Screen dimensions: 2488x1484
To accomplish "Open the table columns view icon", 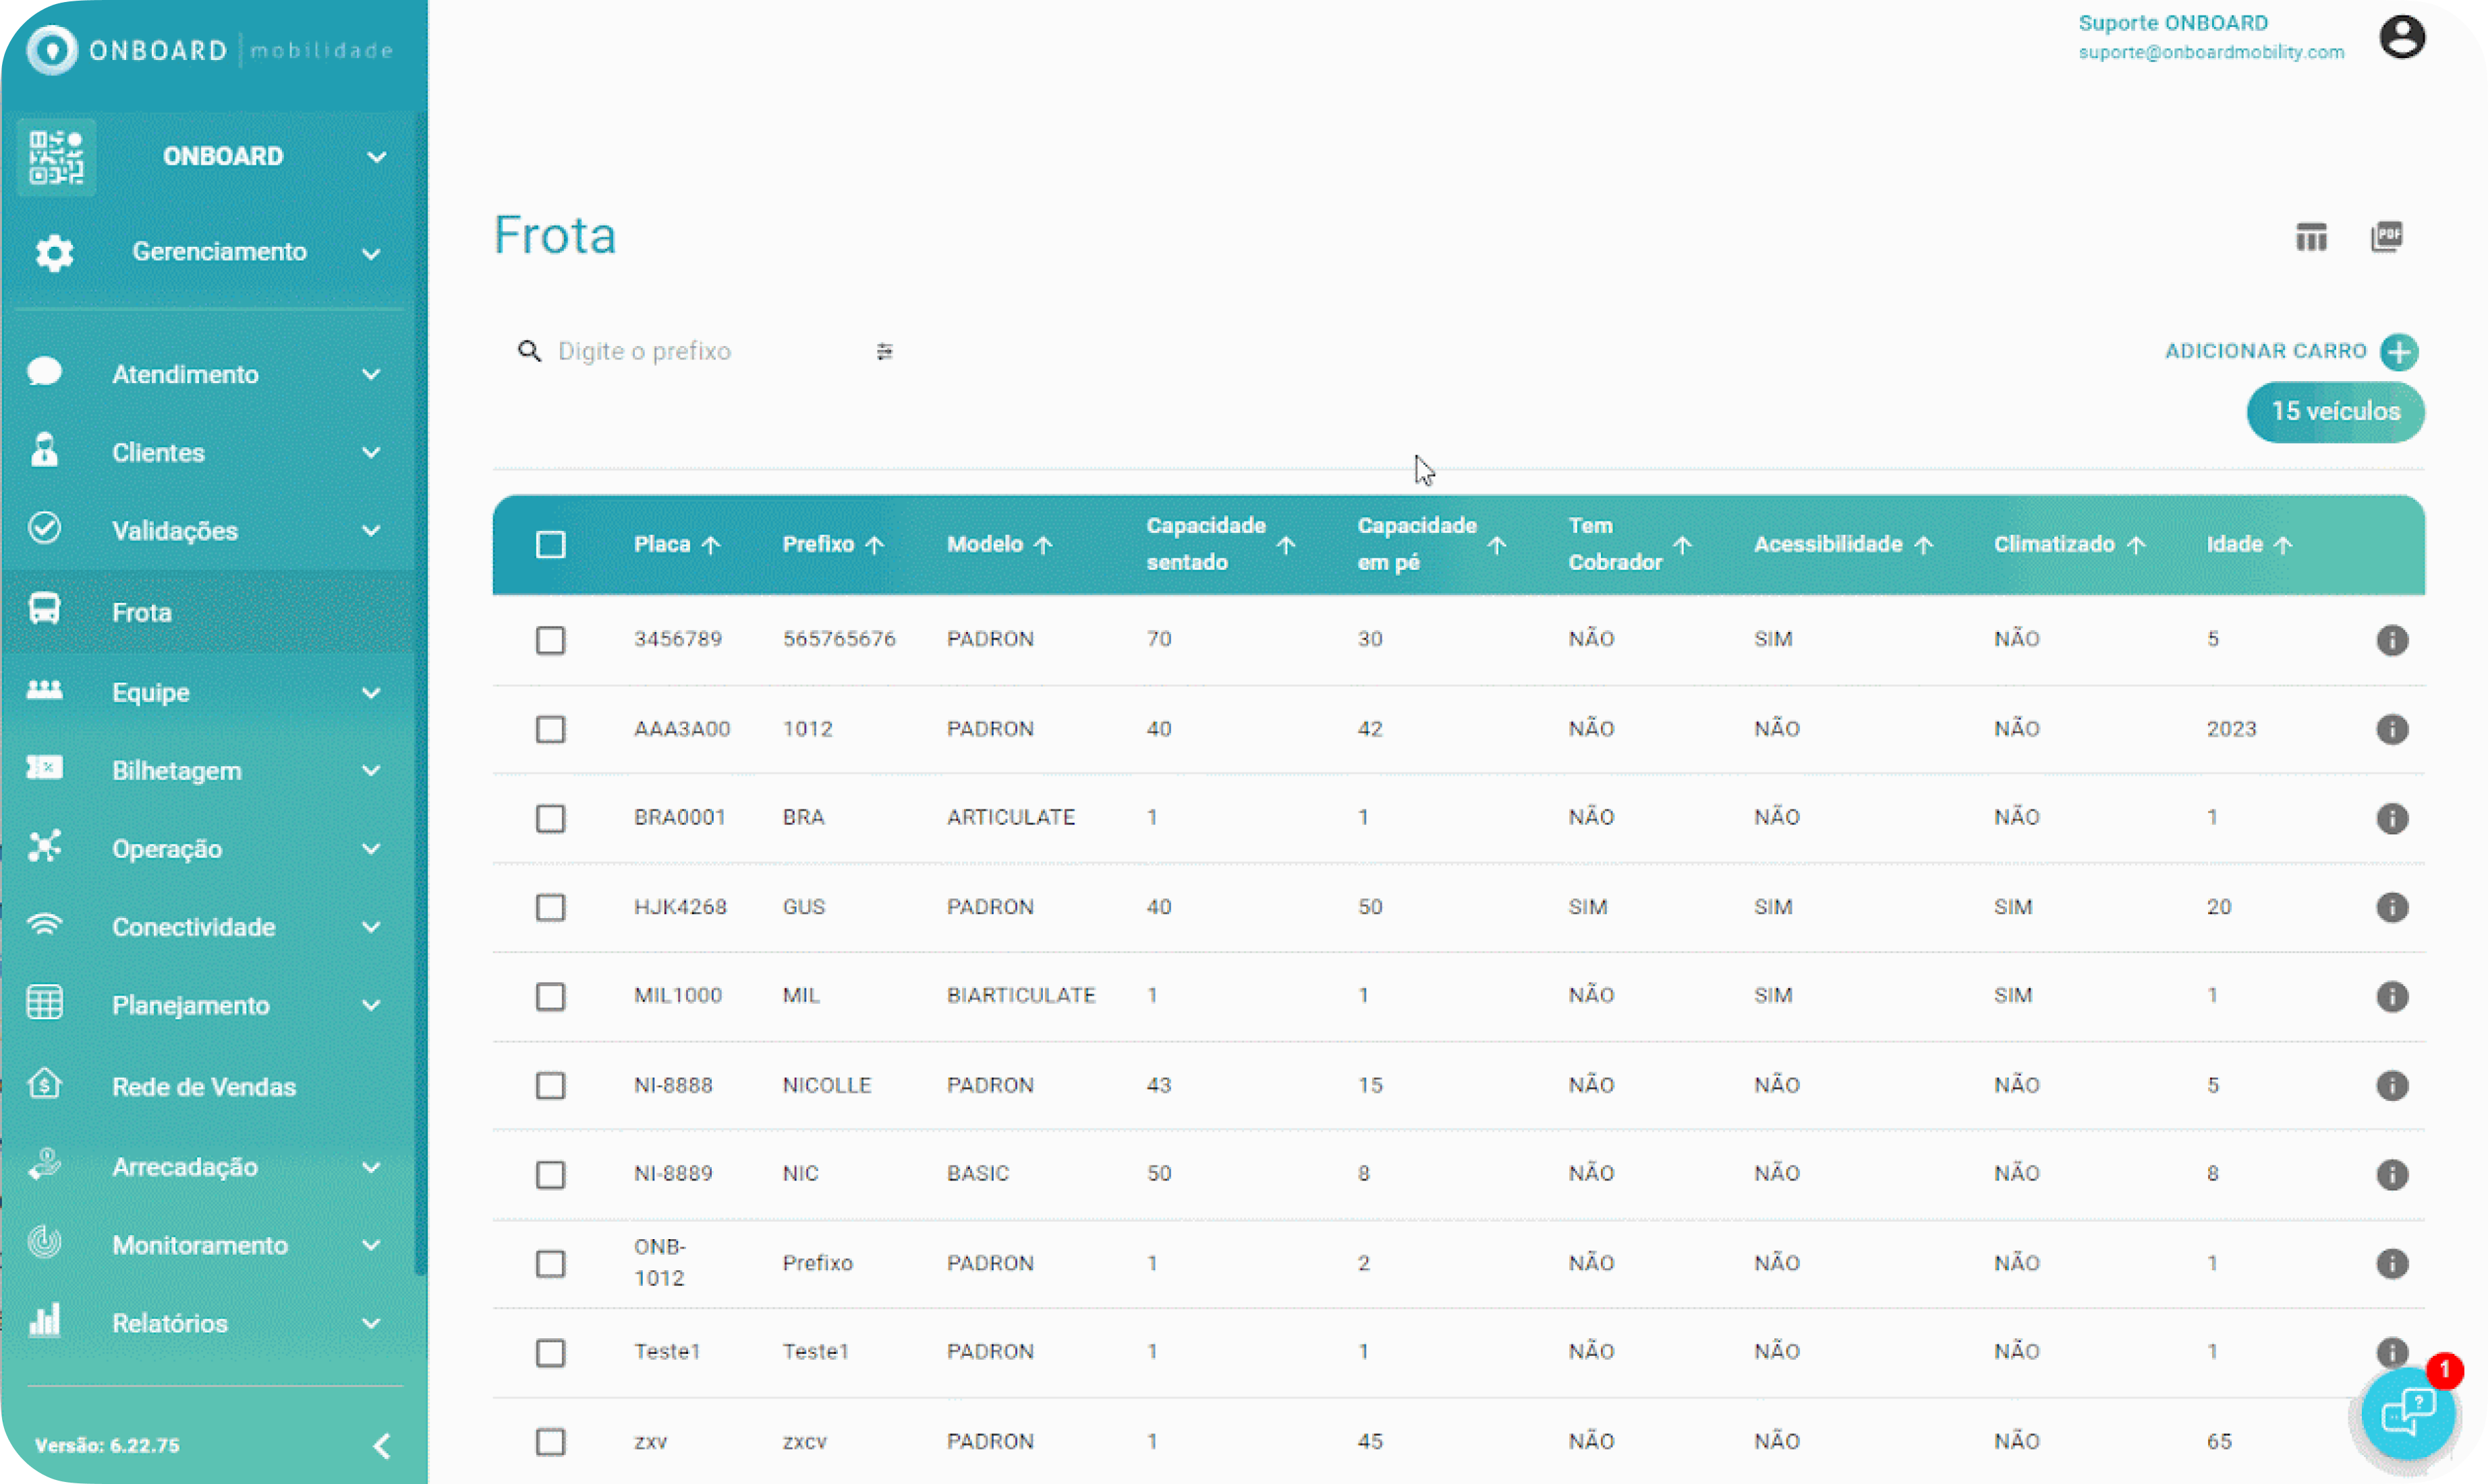I will point(2311,237).
